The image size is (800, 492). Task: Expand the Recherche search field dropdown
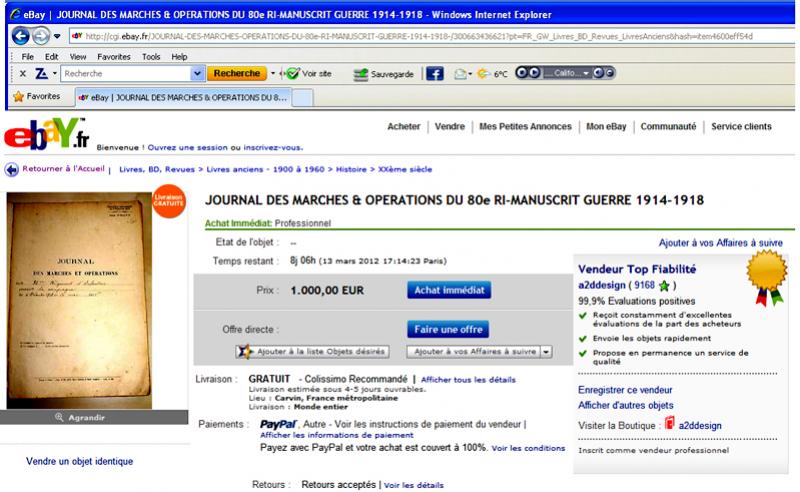tap(198, 73)
